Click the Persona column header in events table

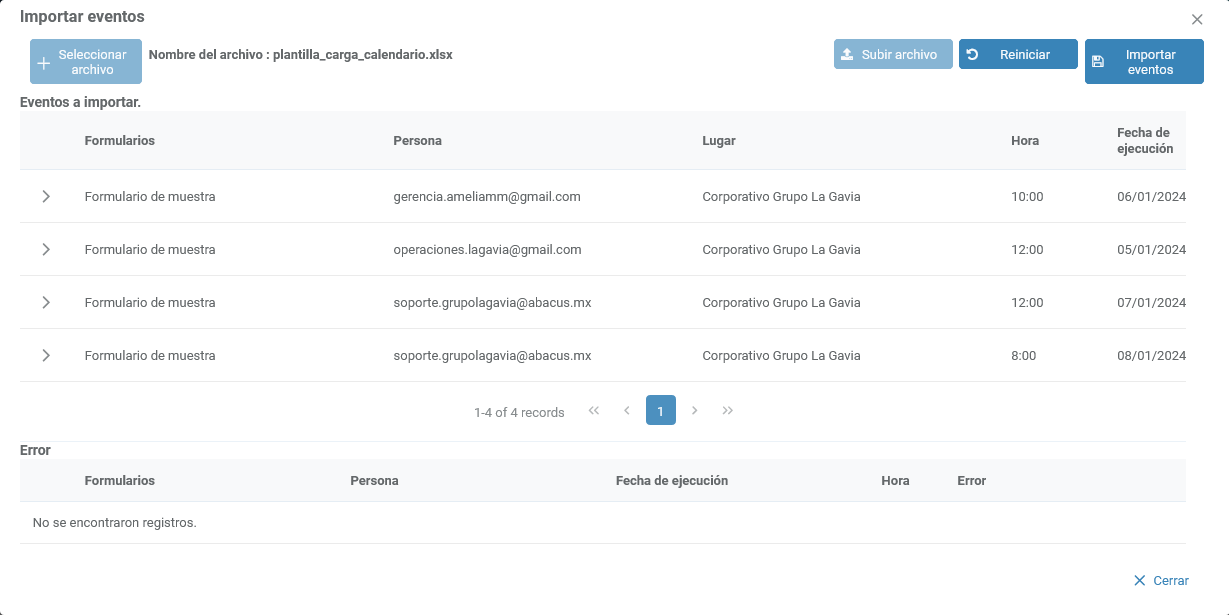(417, 141)
